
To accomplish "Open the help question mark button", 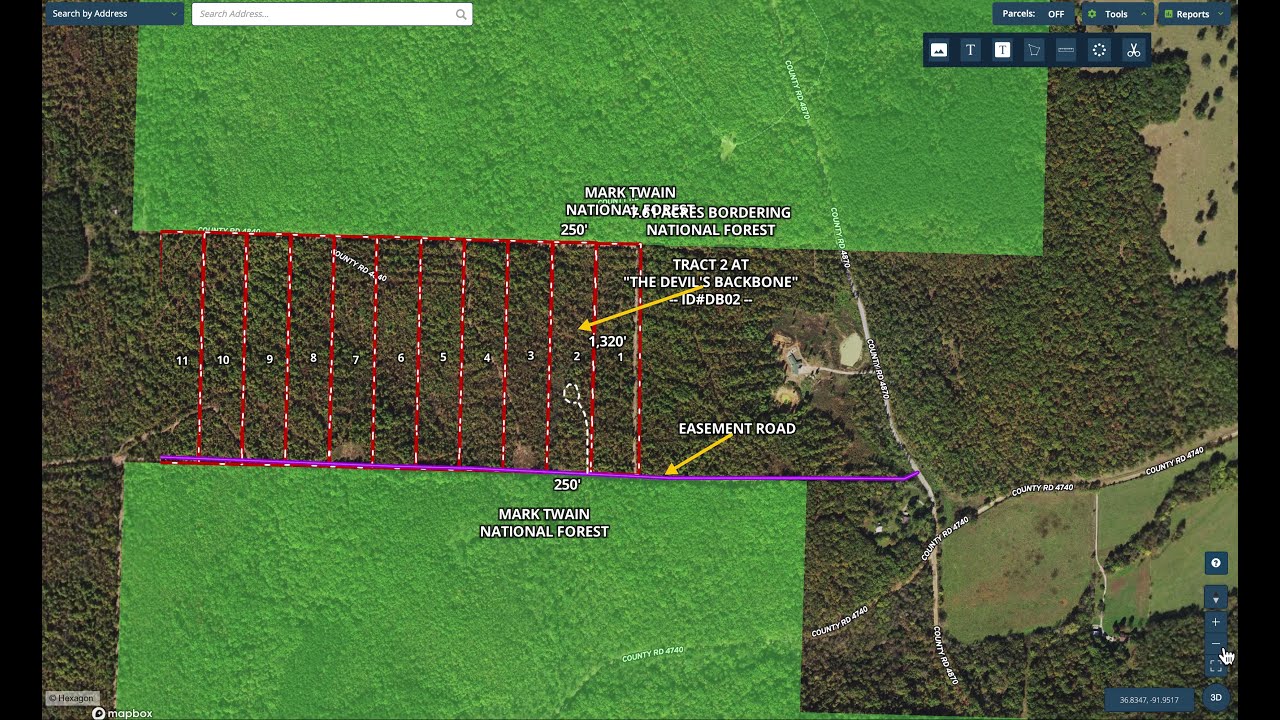I will (1216, 563).
